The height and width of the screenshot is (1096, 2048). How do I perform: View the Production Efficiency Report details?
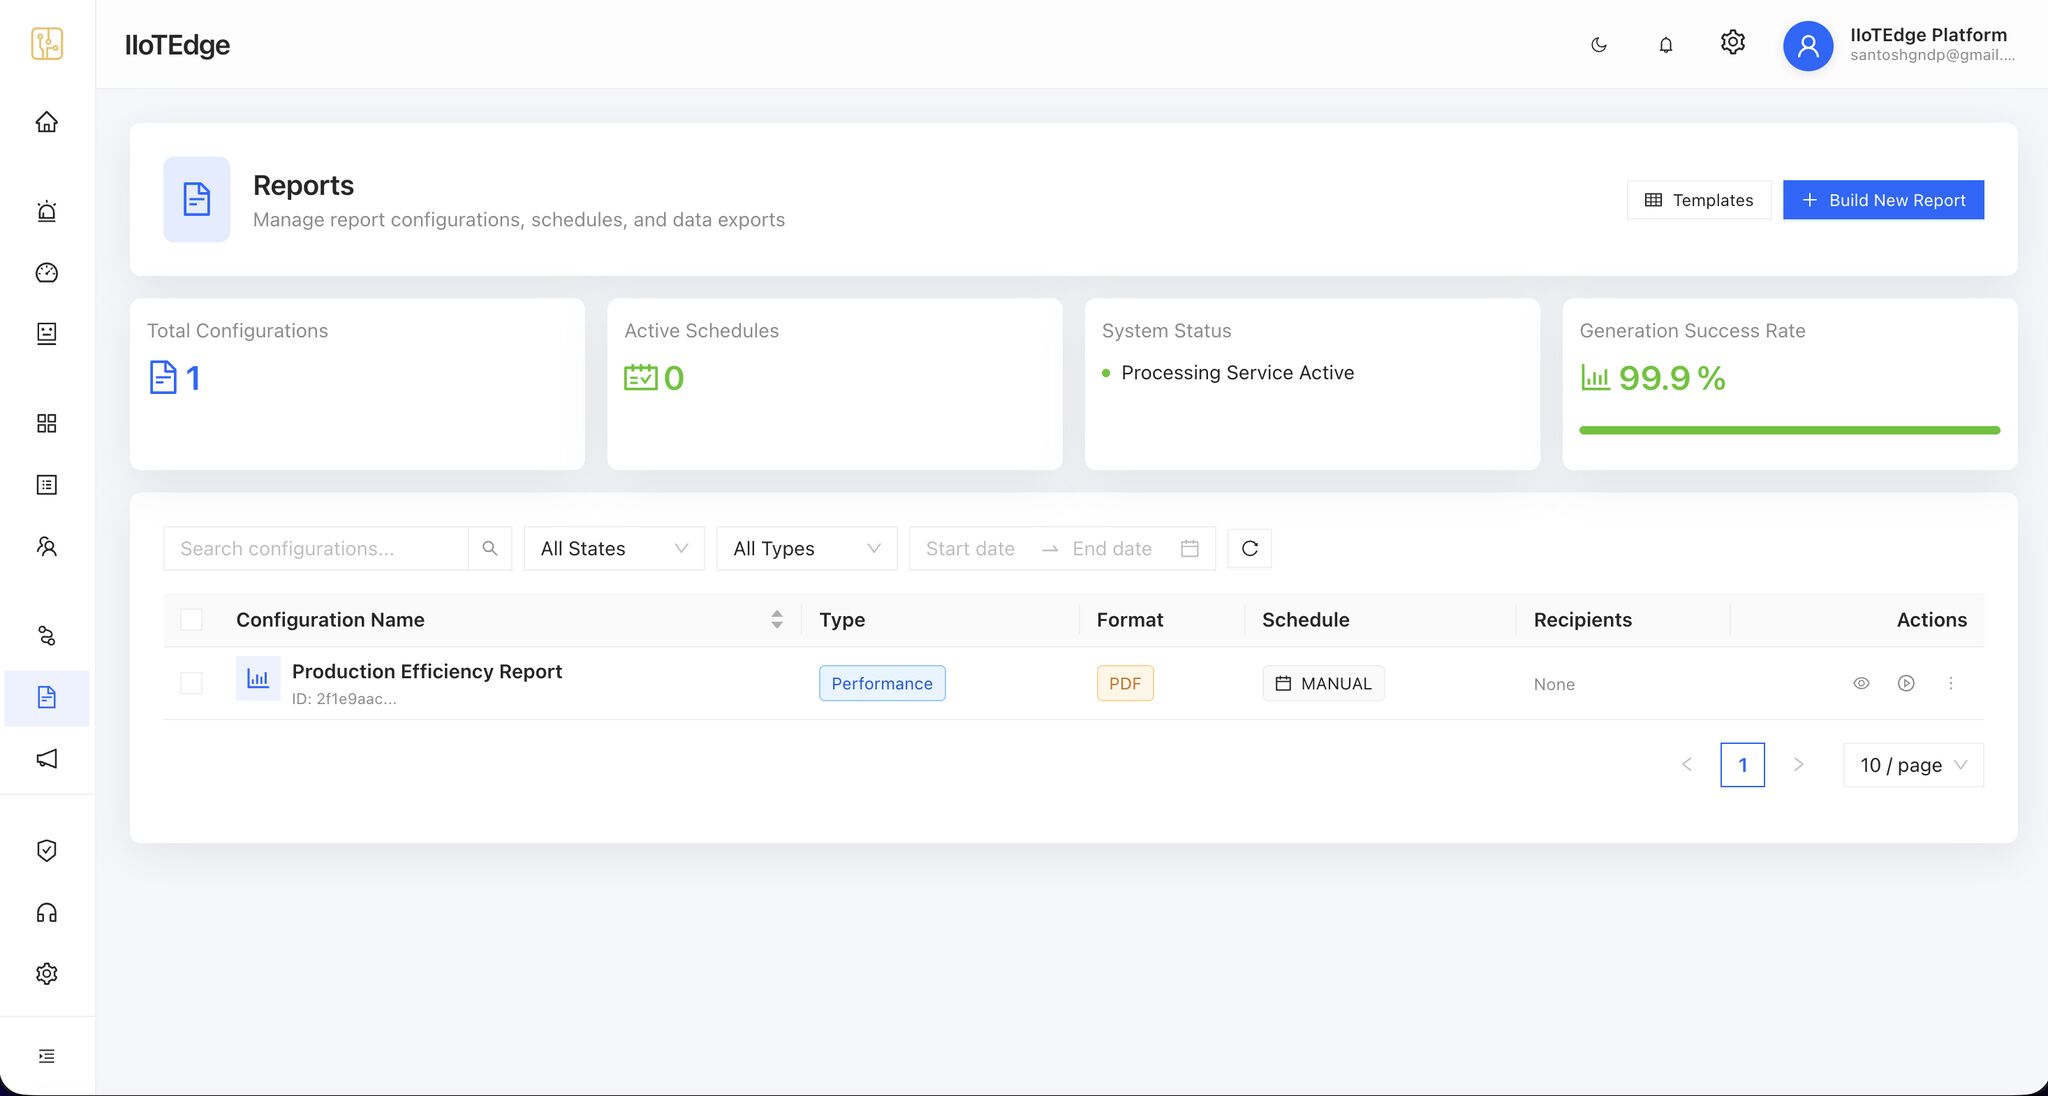pos(1861,683)
